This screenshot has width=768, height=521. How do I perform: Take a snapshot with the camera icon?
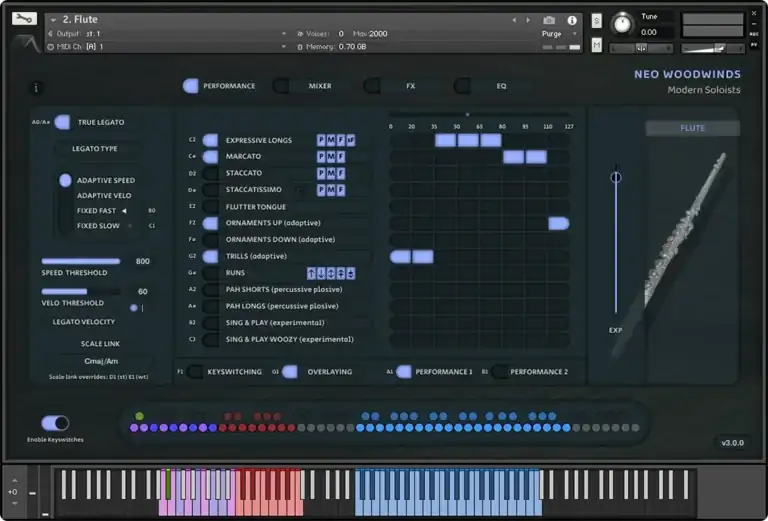tap(549, 20)
